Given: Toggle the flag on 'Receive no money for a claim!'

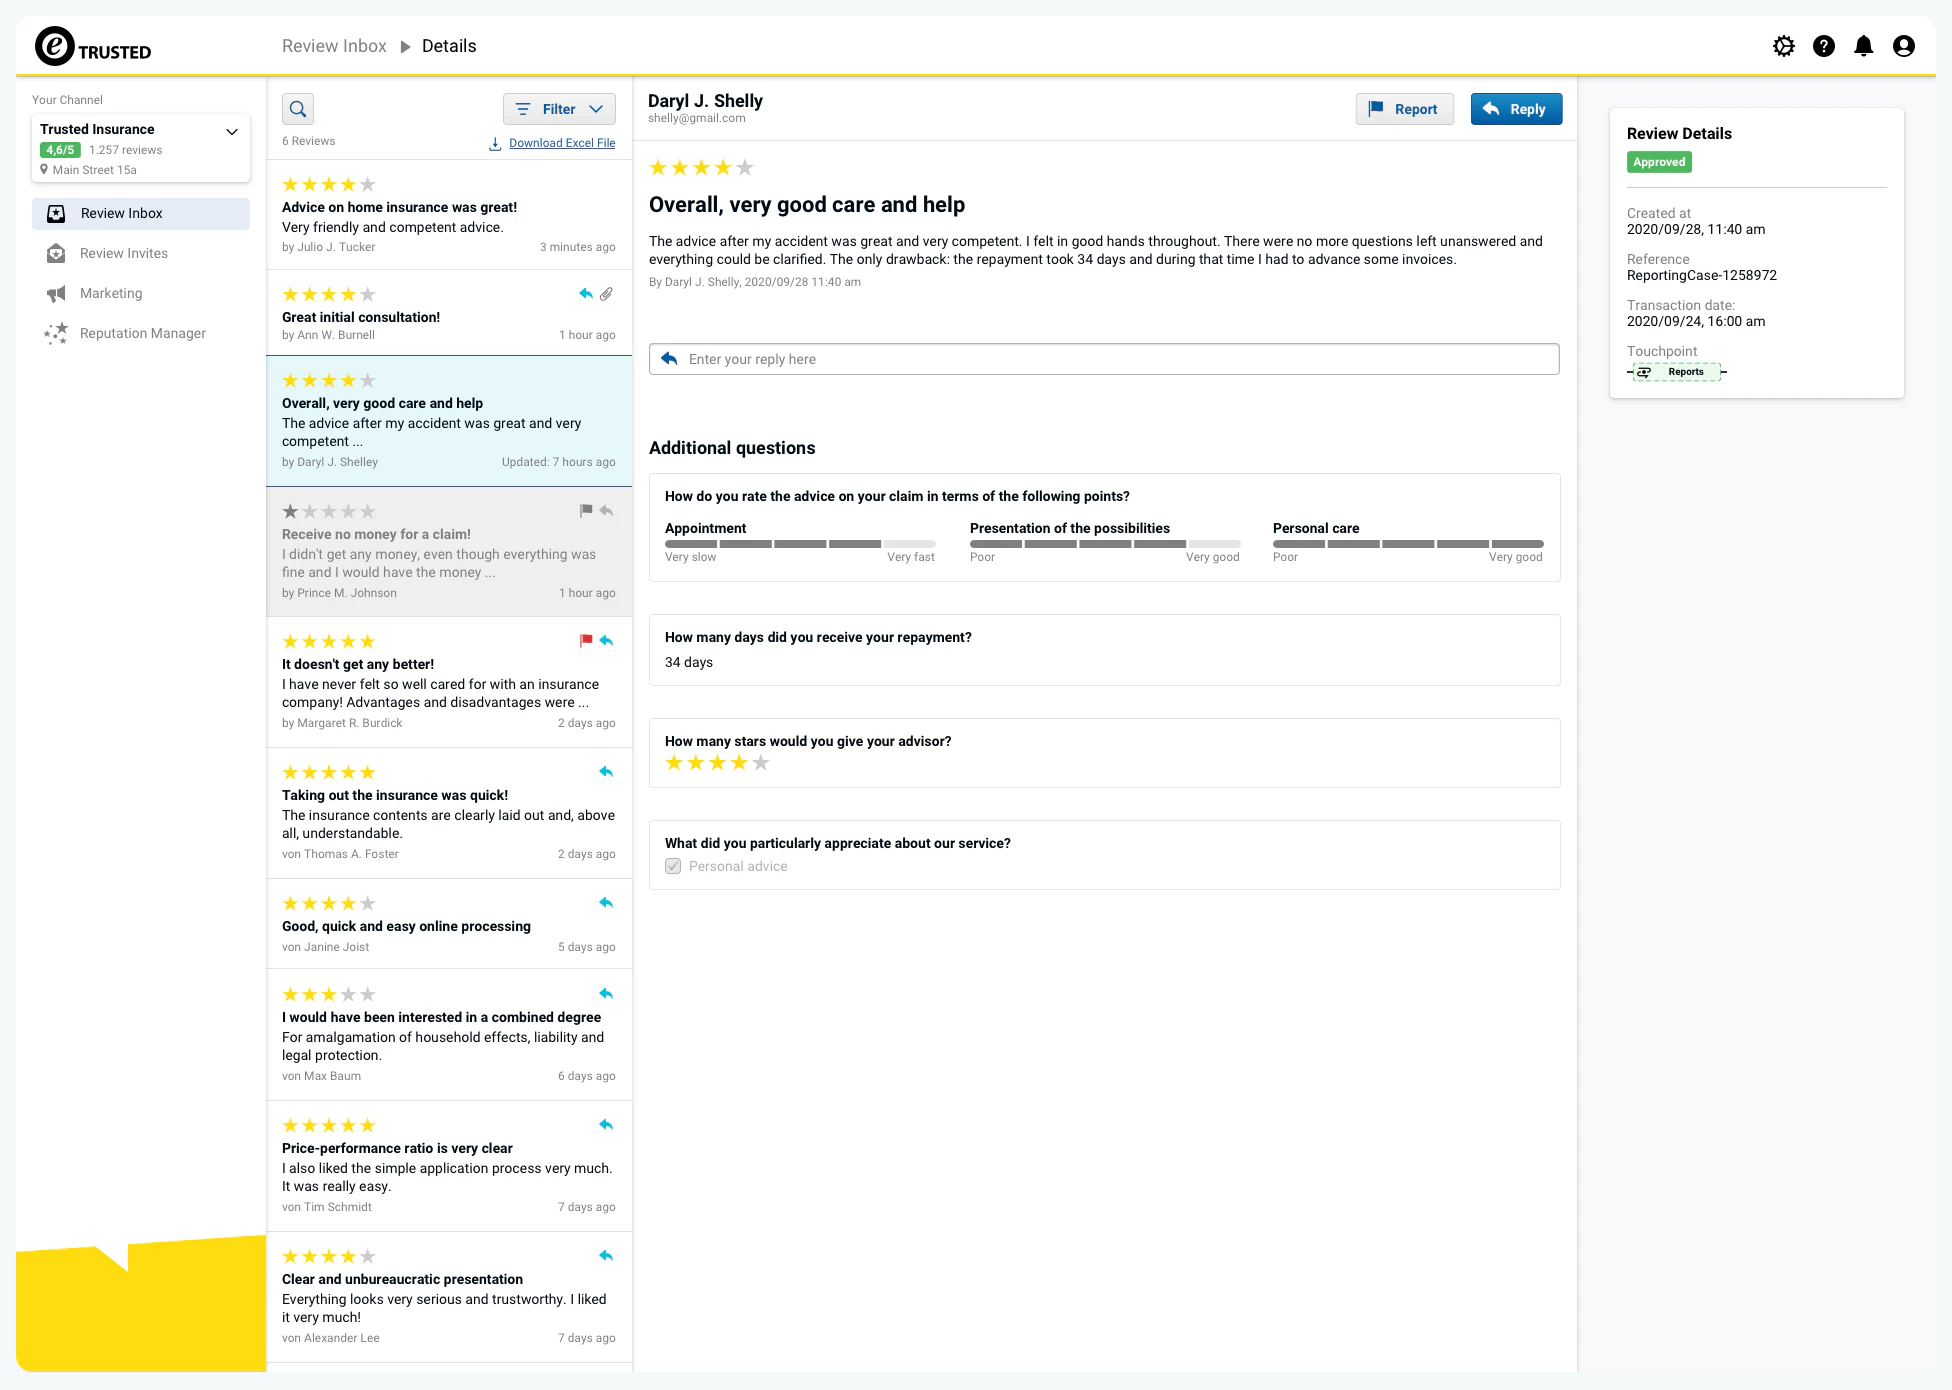Looking at the screenshot, I should 586,510.
